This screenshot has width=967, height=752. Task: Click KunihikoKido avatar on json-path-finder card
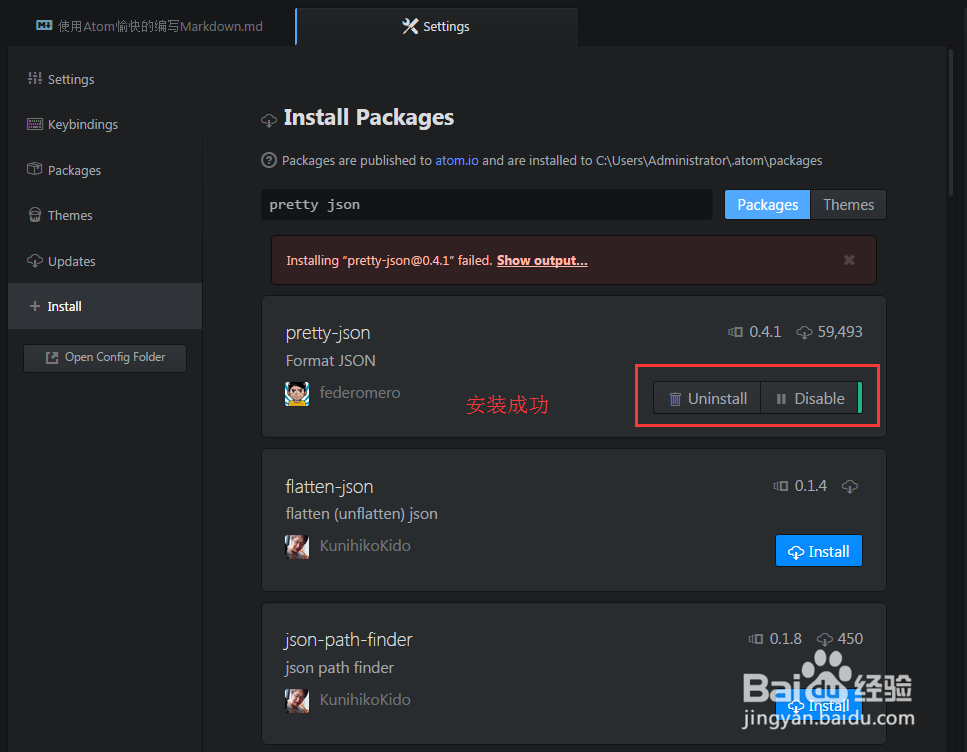(x=297, y=701)
